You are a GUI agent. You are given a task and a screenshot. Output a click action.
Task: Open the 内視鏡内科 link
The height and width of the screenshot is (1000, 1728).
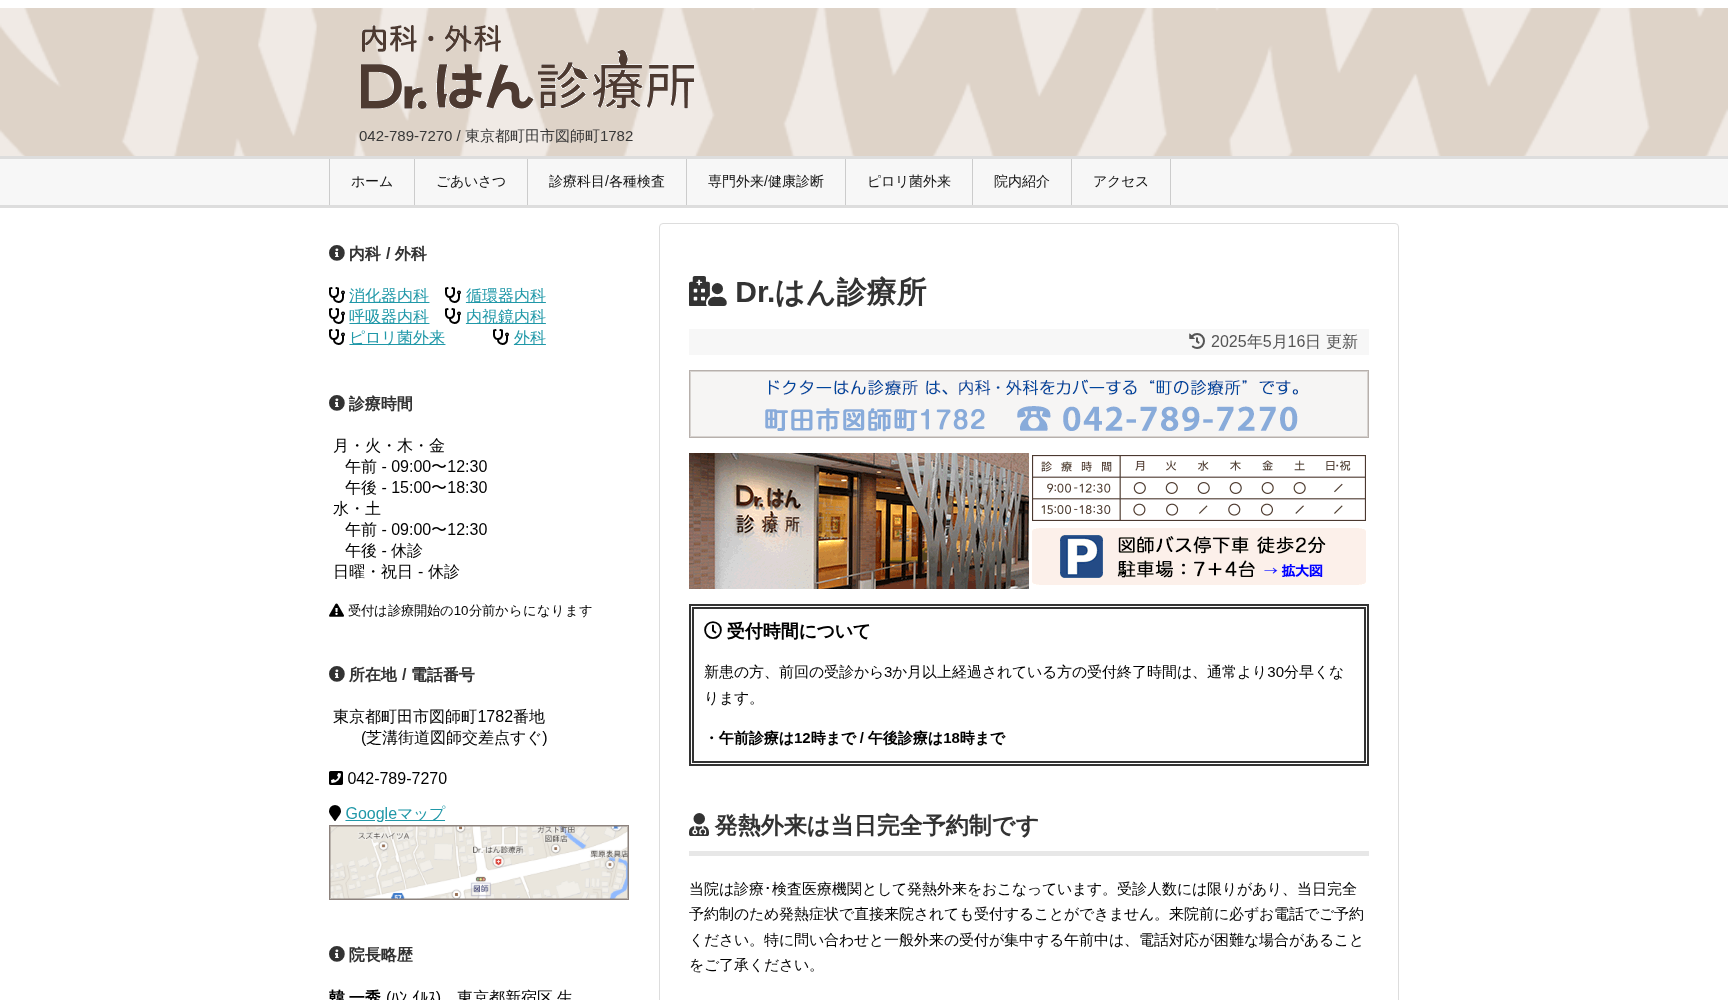(x=505, y=316)
